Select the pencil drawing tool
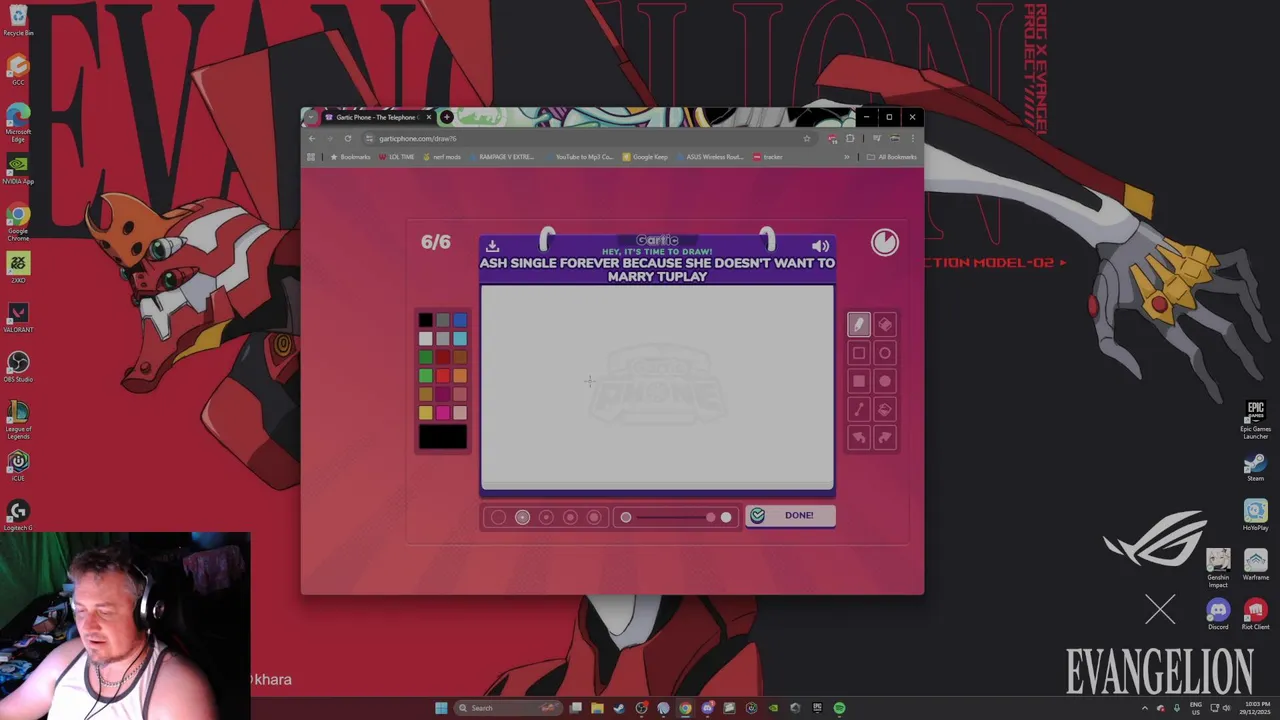The height and width of the screenshot is (720, 1280). [858, 324]
